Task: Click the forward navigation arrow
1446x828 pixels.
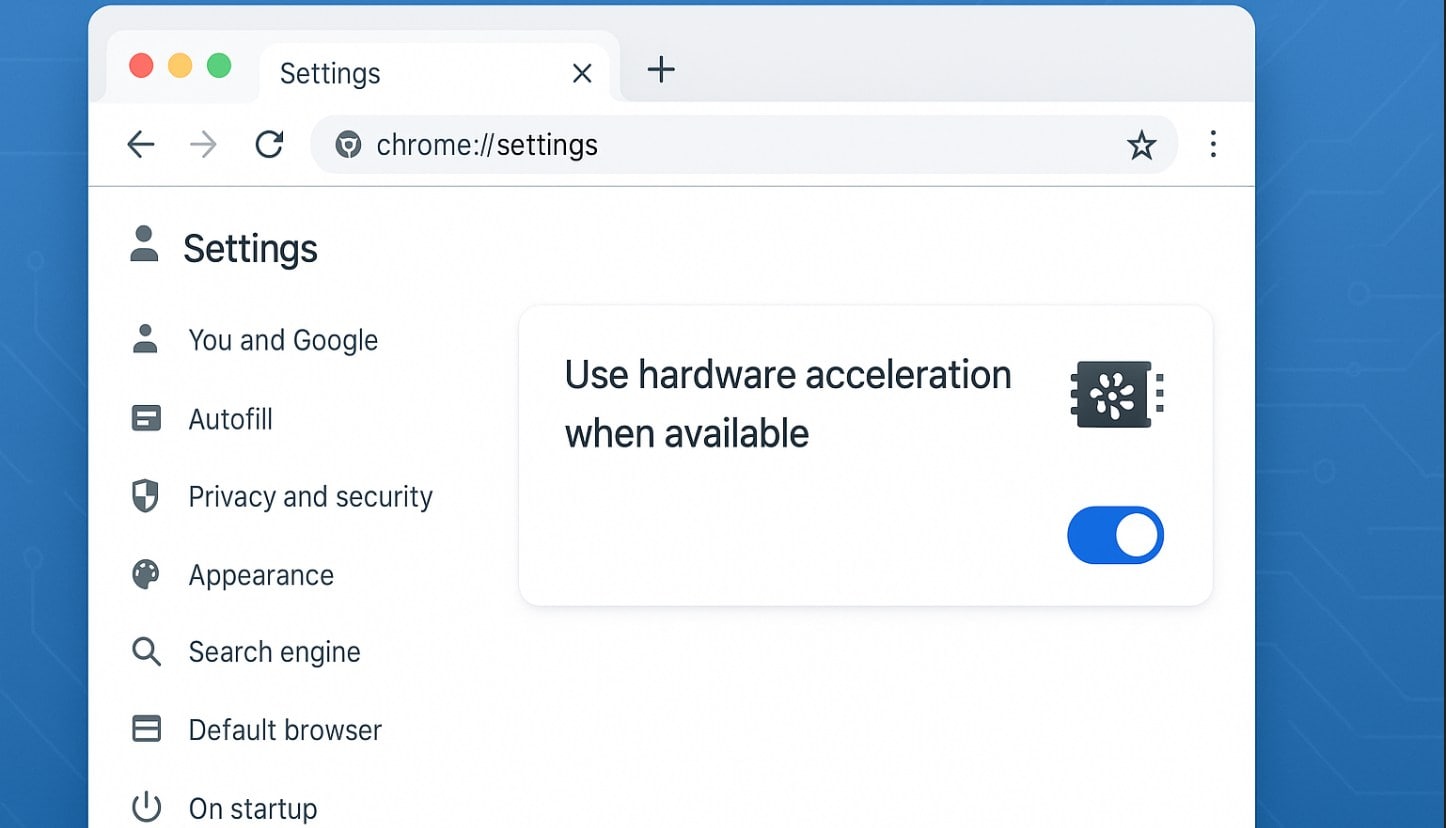Action: 203,144
